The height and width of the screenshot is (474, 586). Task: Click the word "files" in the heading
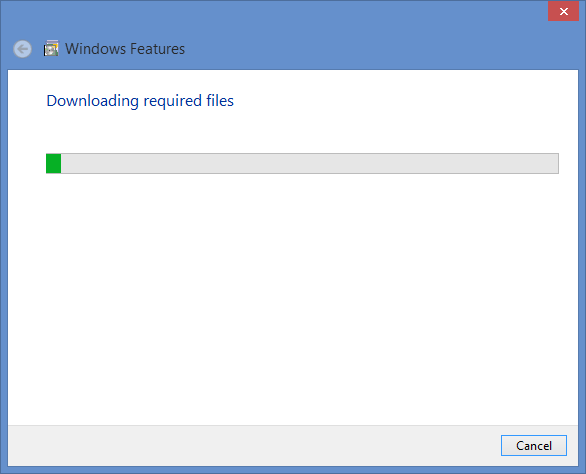[220, 101]
